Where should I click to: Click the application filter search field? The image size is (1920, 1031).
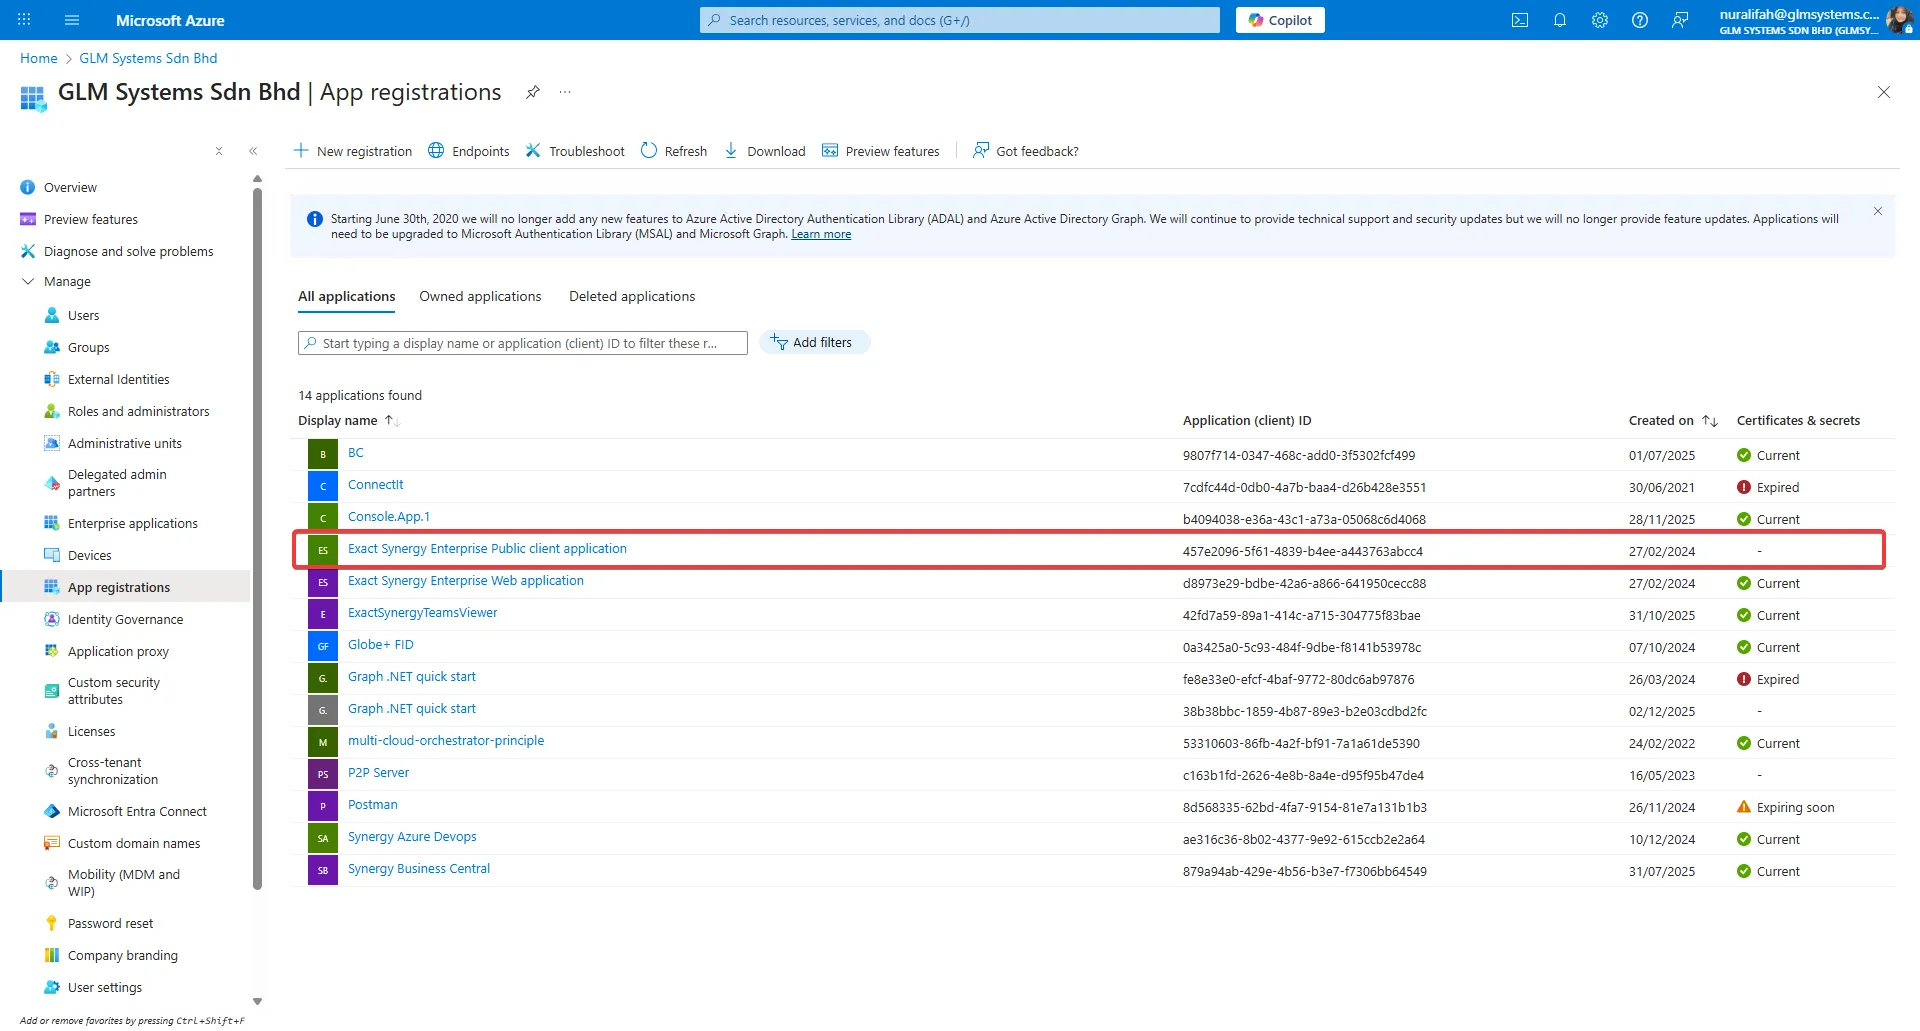(x=522, y=343)
